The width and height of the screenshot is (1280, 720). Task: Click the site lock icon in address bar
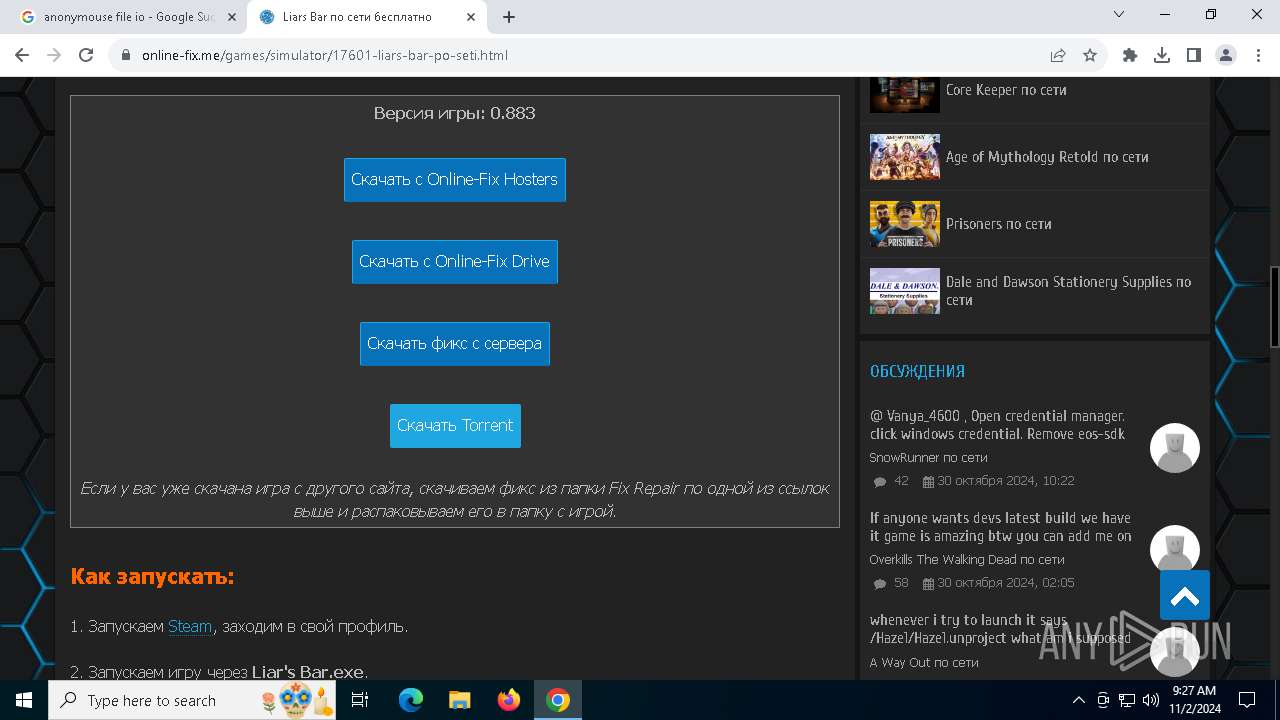click(126, 55)
